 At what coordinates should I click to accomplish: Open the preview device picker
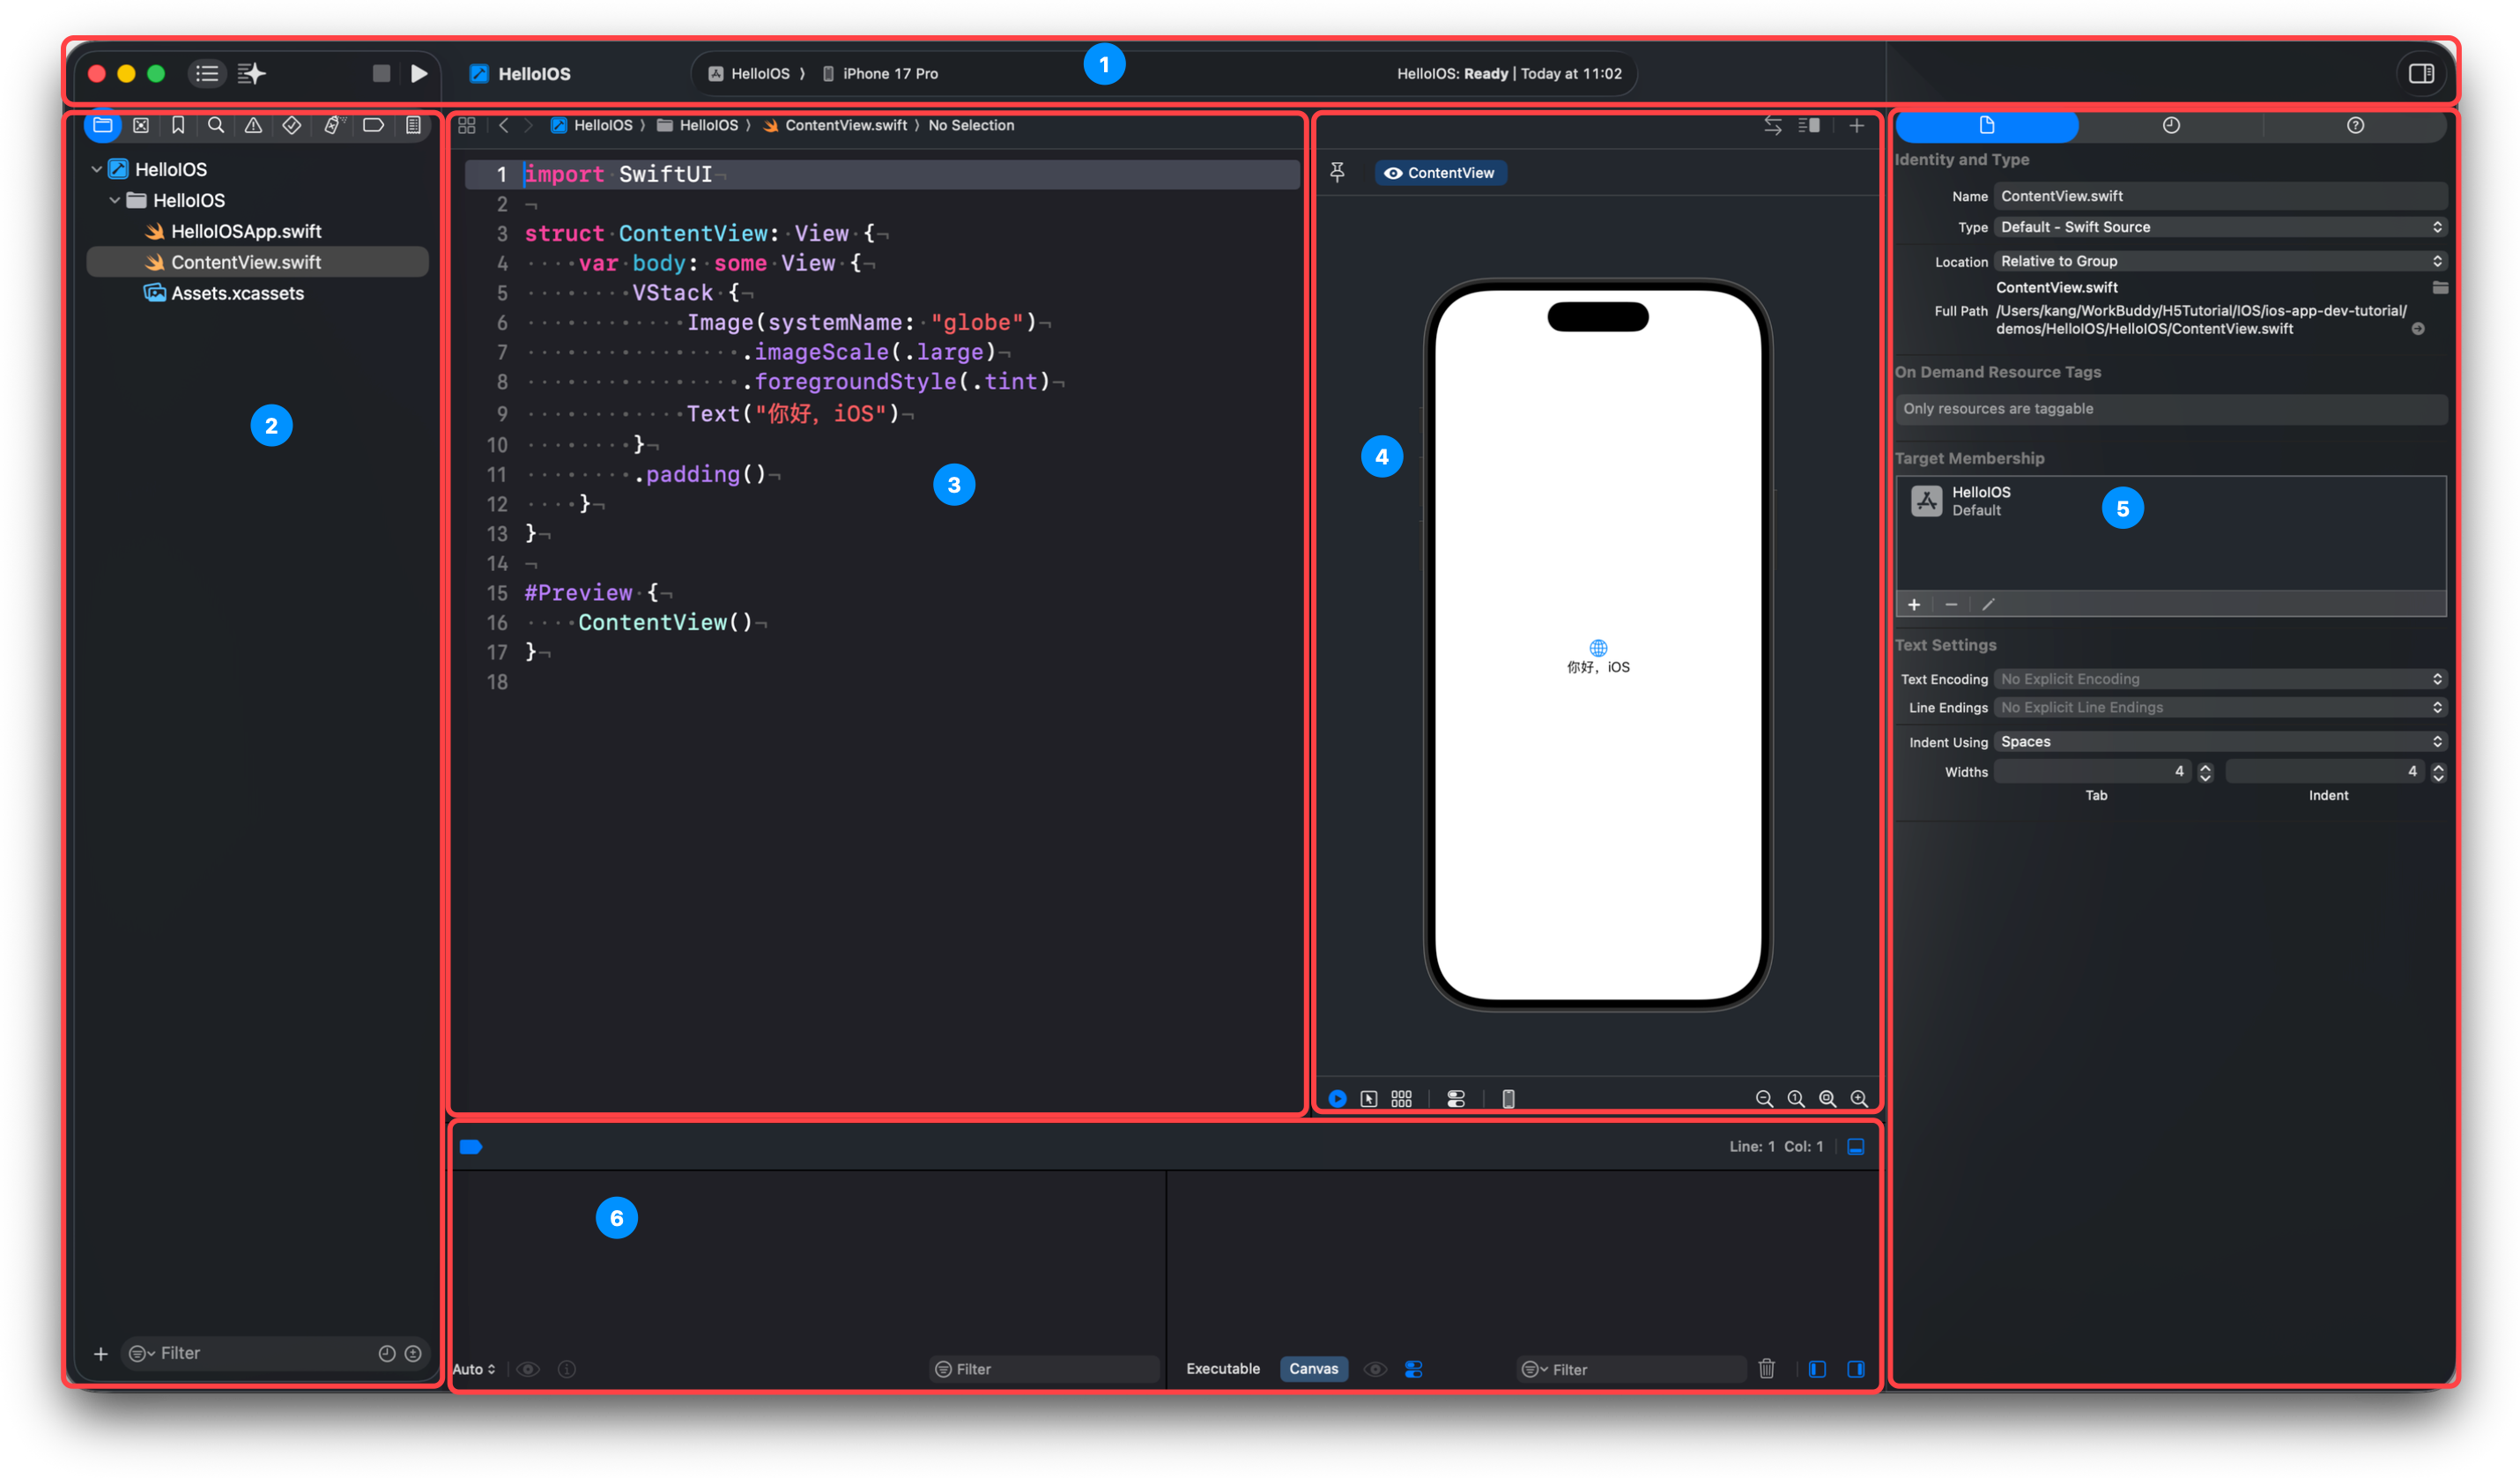(1508, 1098)
